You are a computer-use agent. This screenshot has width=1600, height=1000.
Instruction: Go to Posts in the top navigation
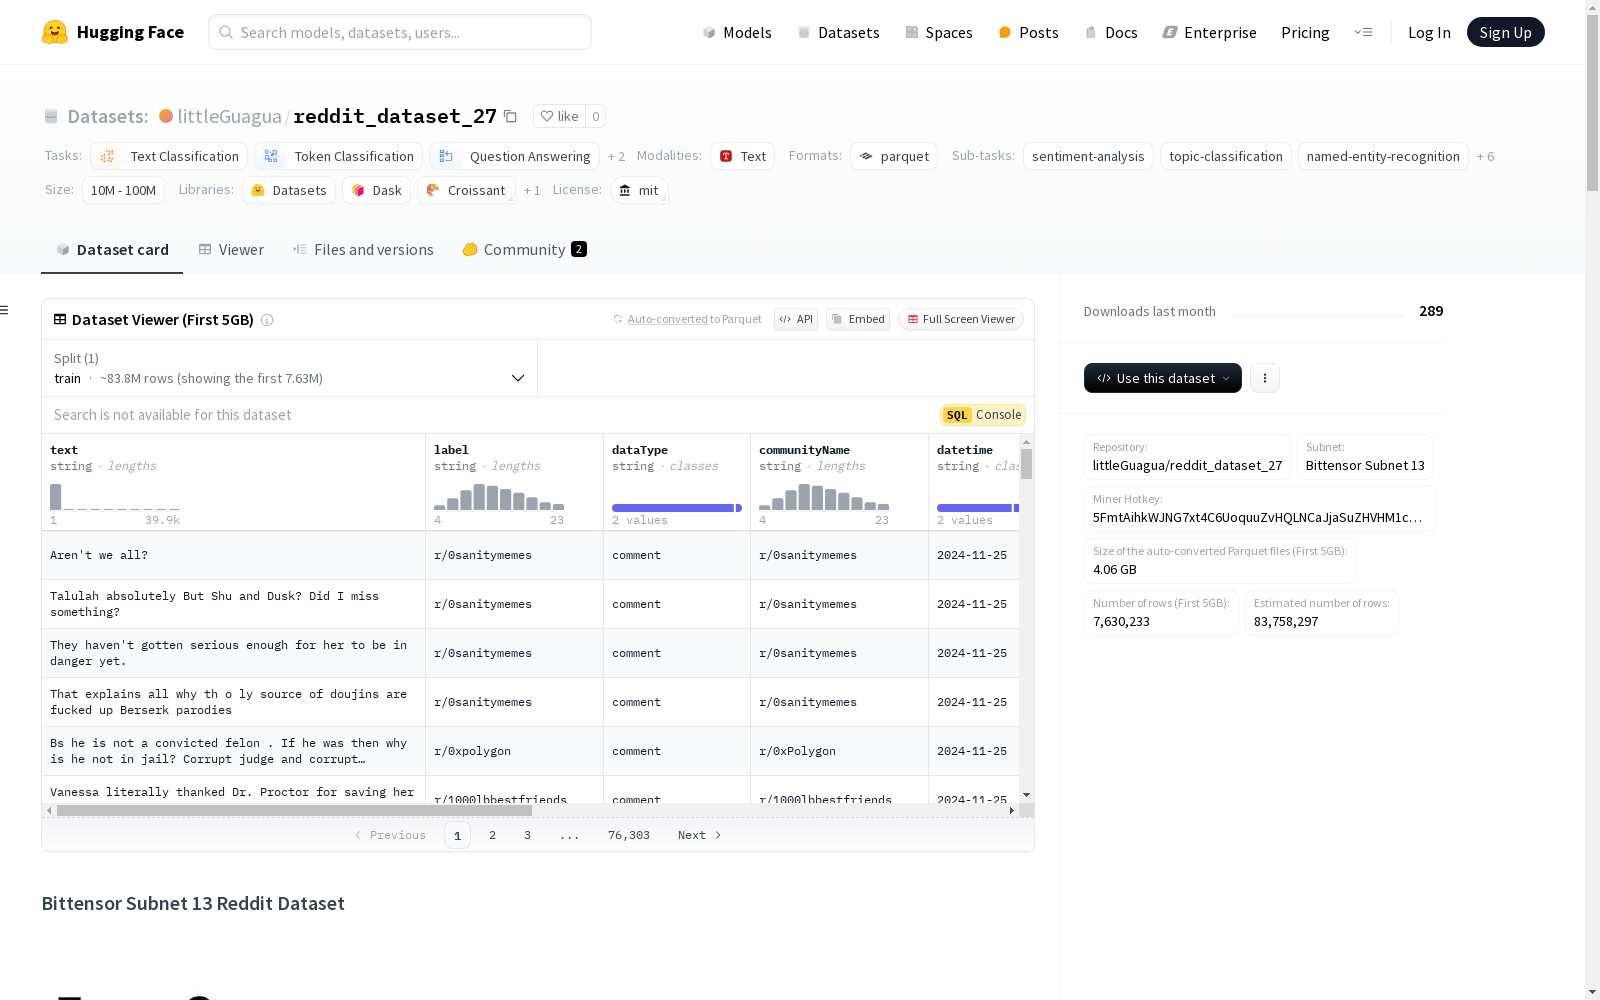click(x=1028, y=33)
